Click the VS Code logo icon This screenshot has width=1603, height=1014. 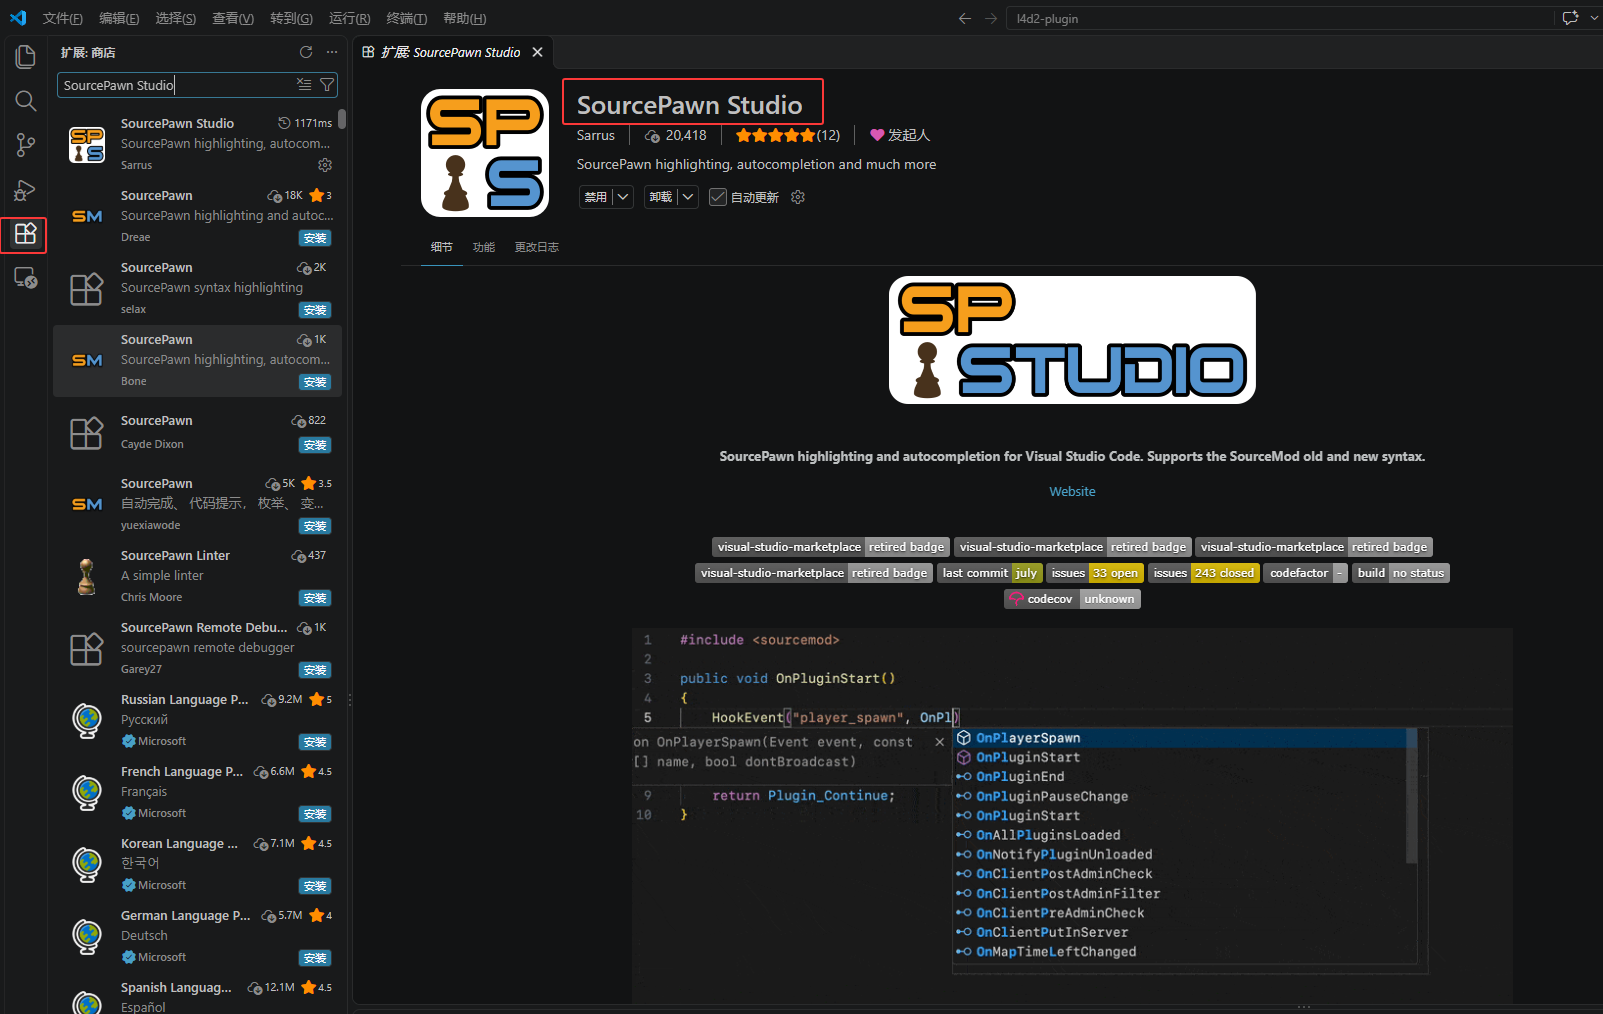point(18,18)
